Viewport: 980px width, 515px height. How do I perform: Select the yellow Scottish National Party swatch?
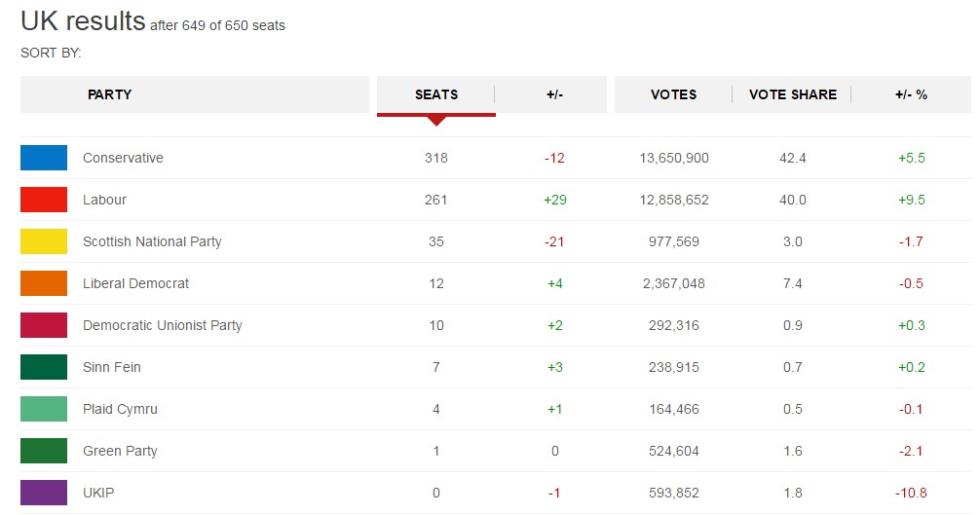(44, 242)
